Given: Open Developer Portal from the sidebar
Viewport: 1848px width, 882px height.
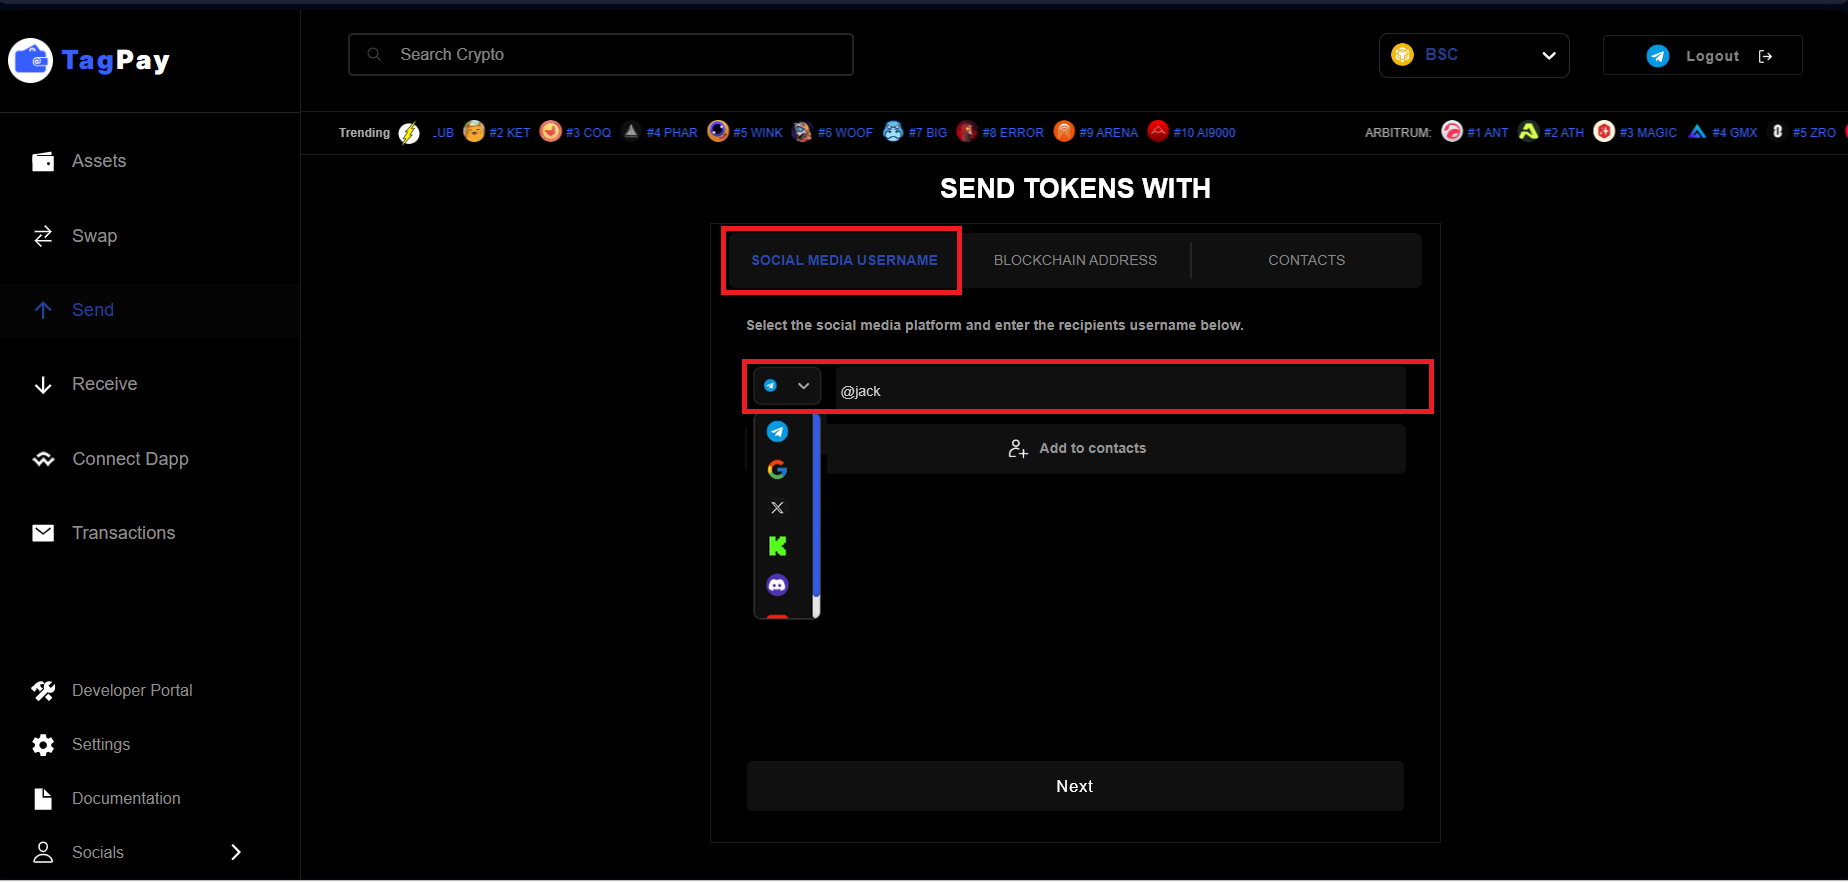Looking at the screenshot, I should 131,691.
